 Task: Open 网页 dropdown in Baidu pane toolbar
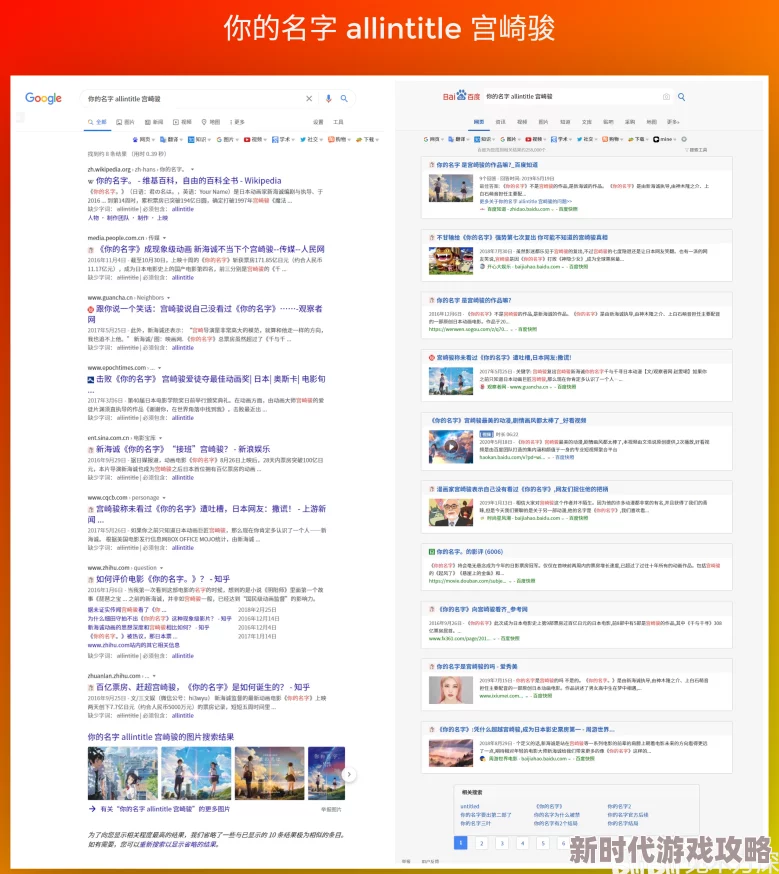point(434,139)
